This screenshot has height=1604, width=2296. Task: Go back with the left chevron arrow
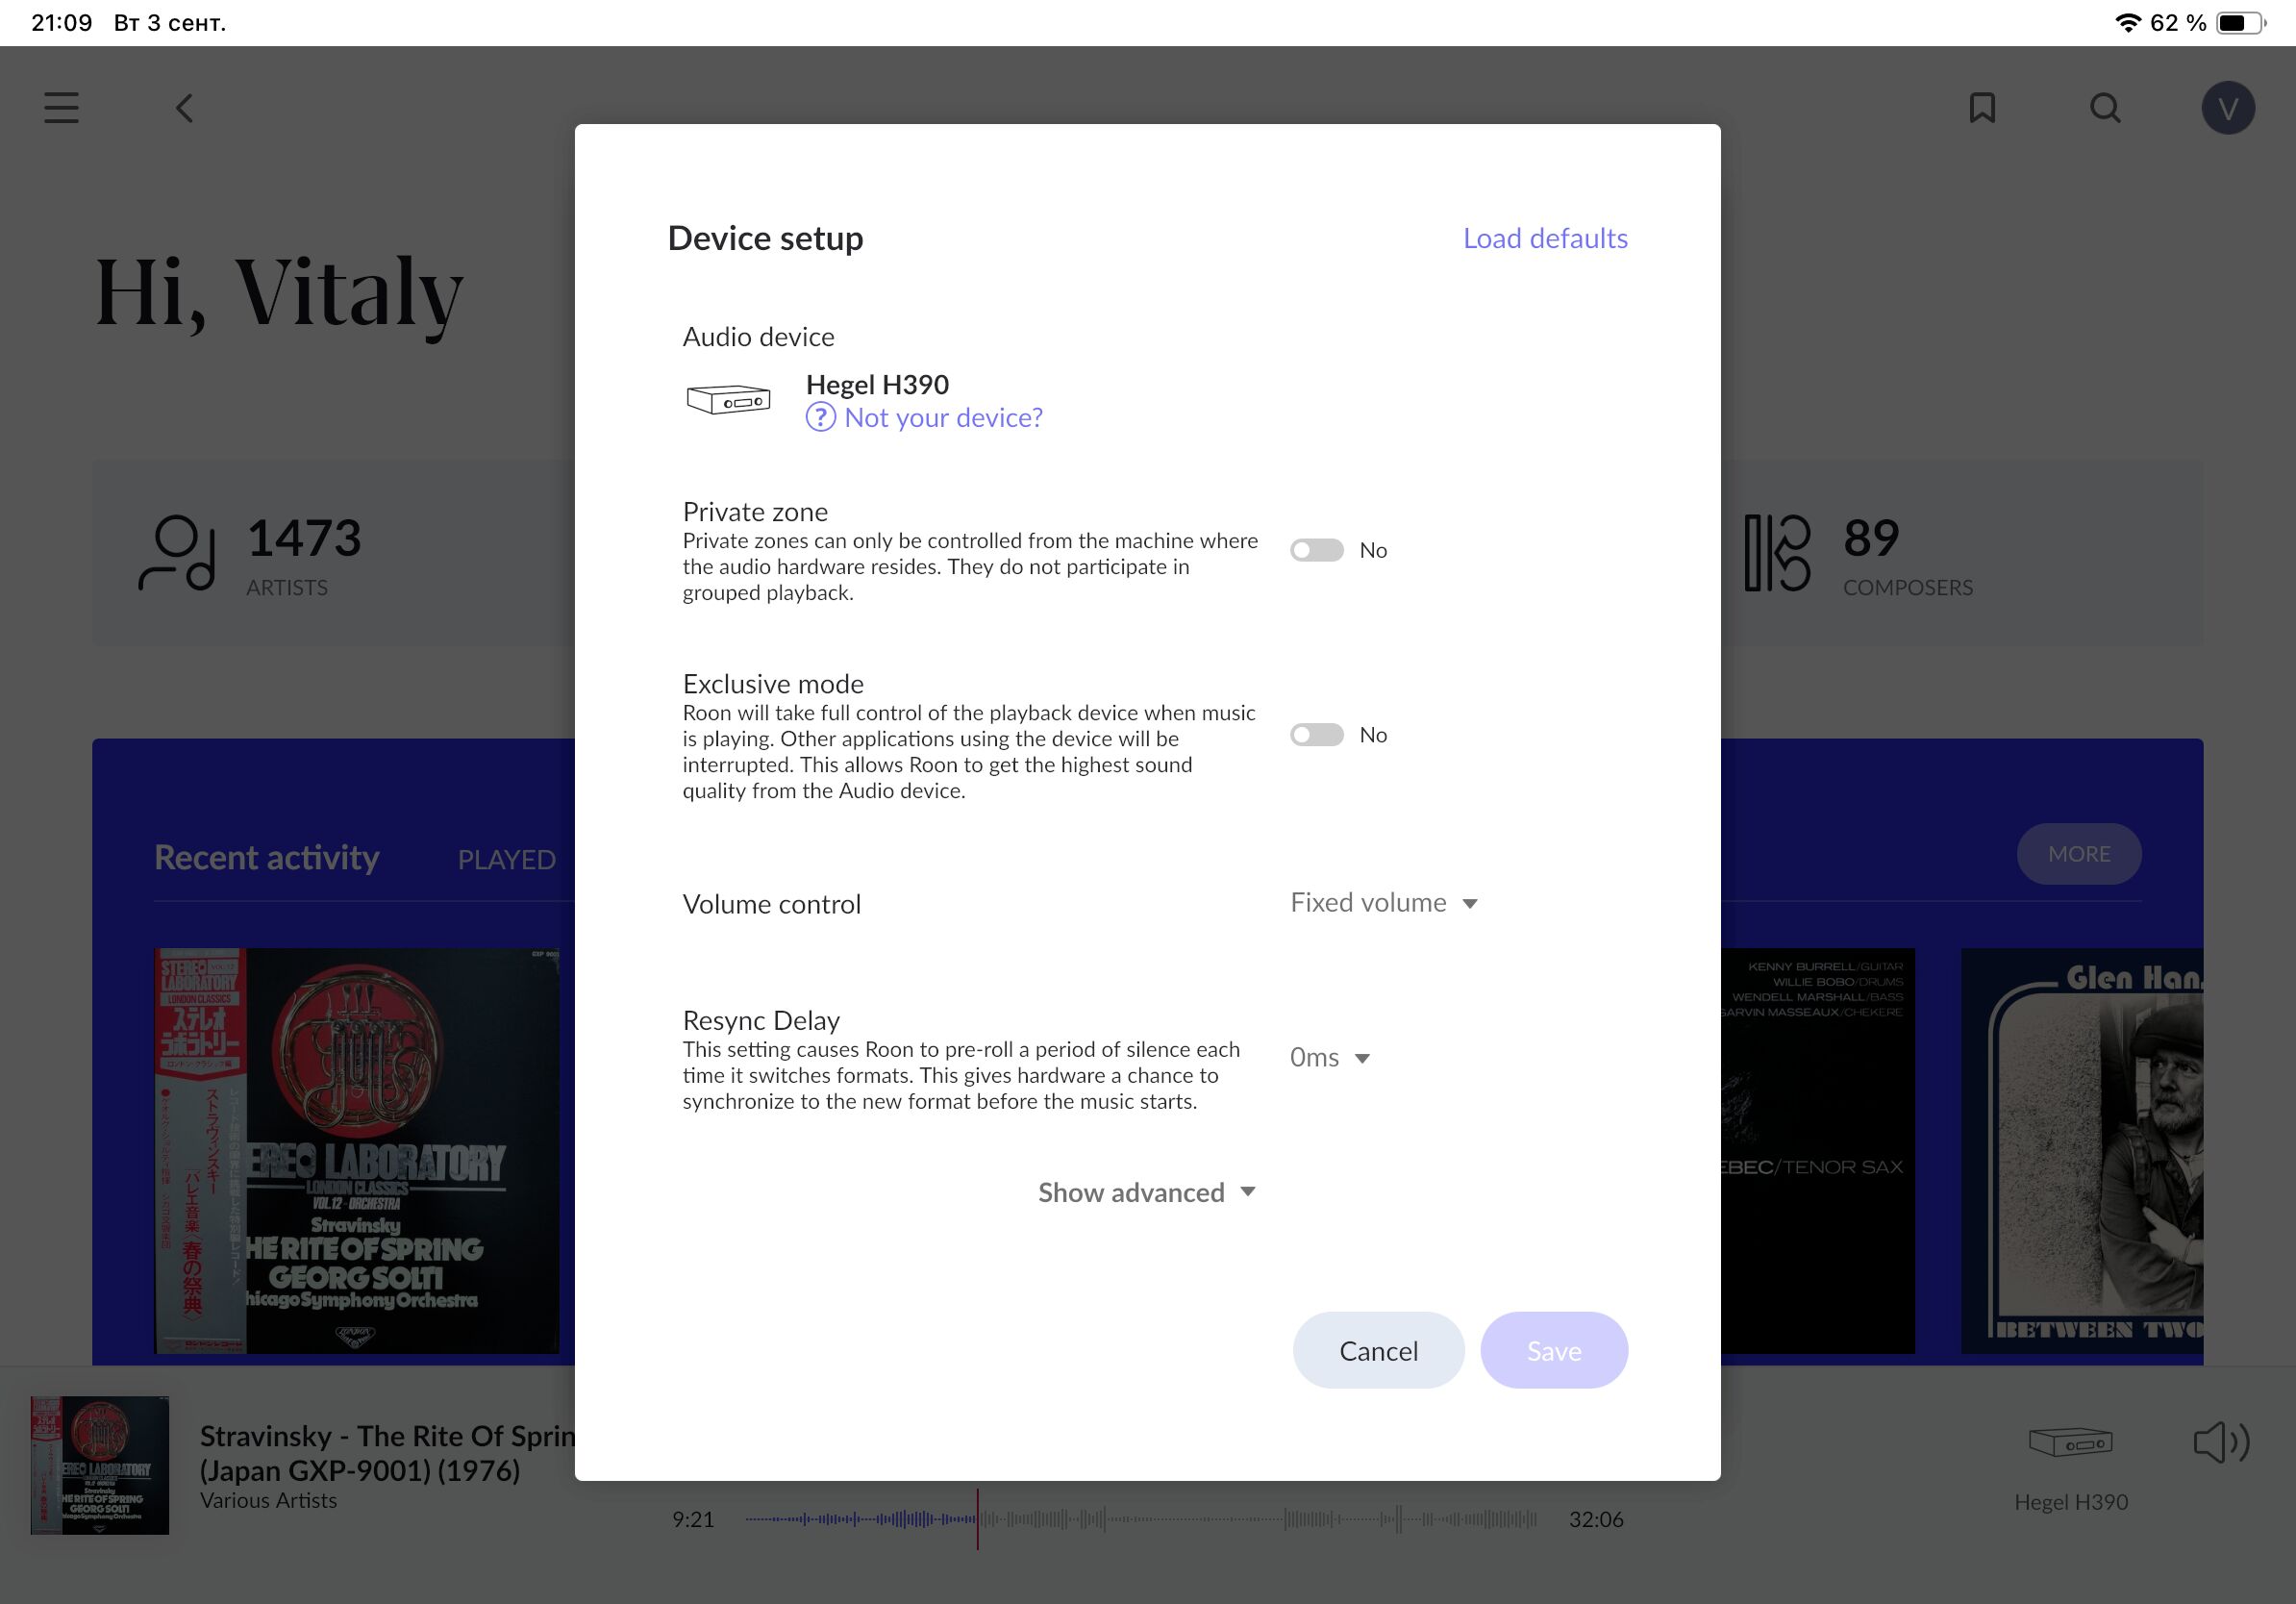pyautogui.click(x=184, y=108)
